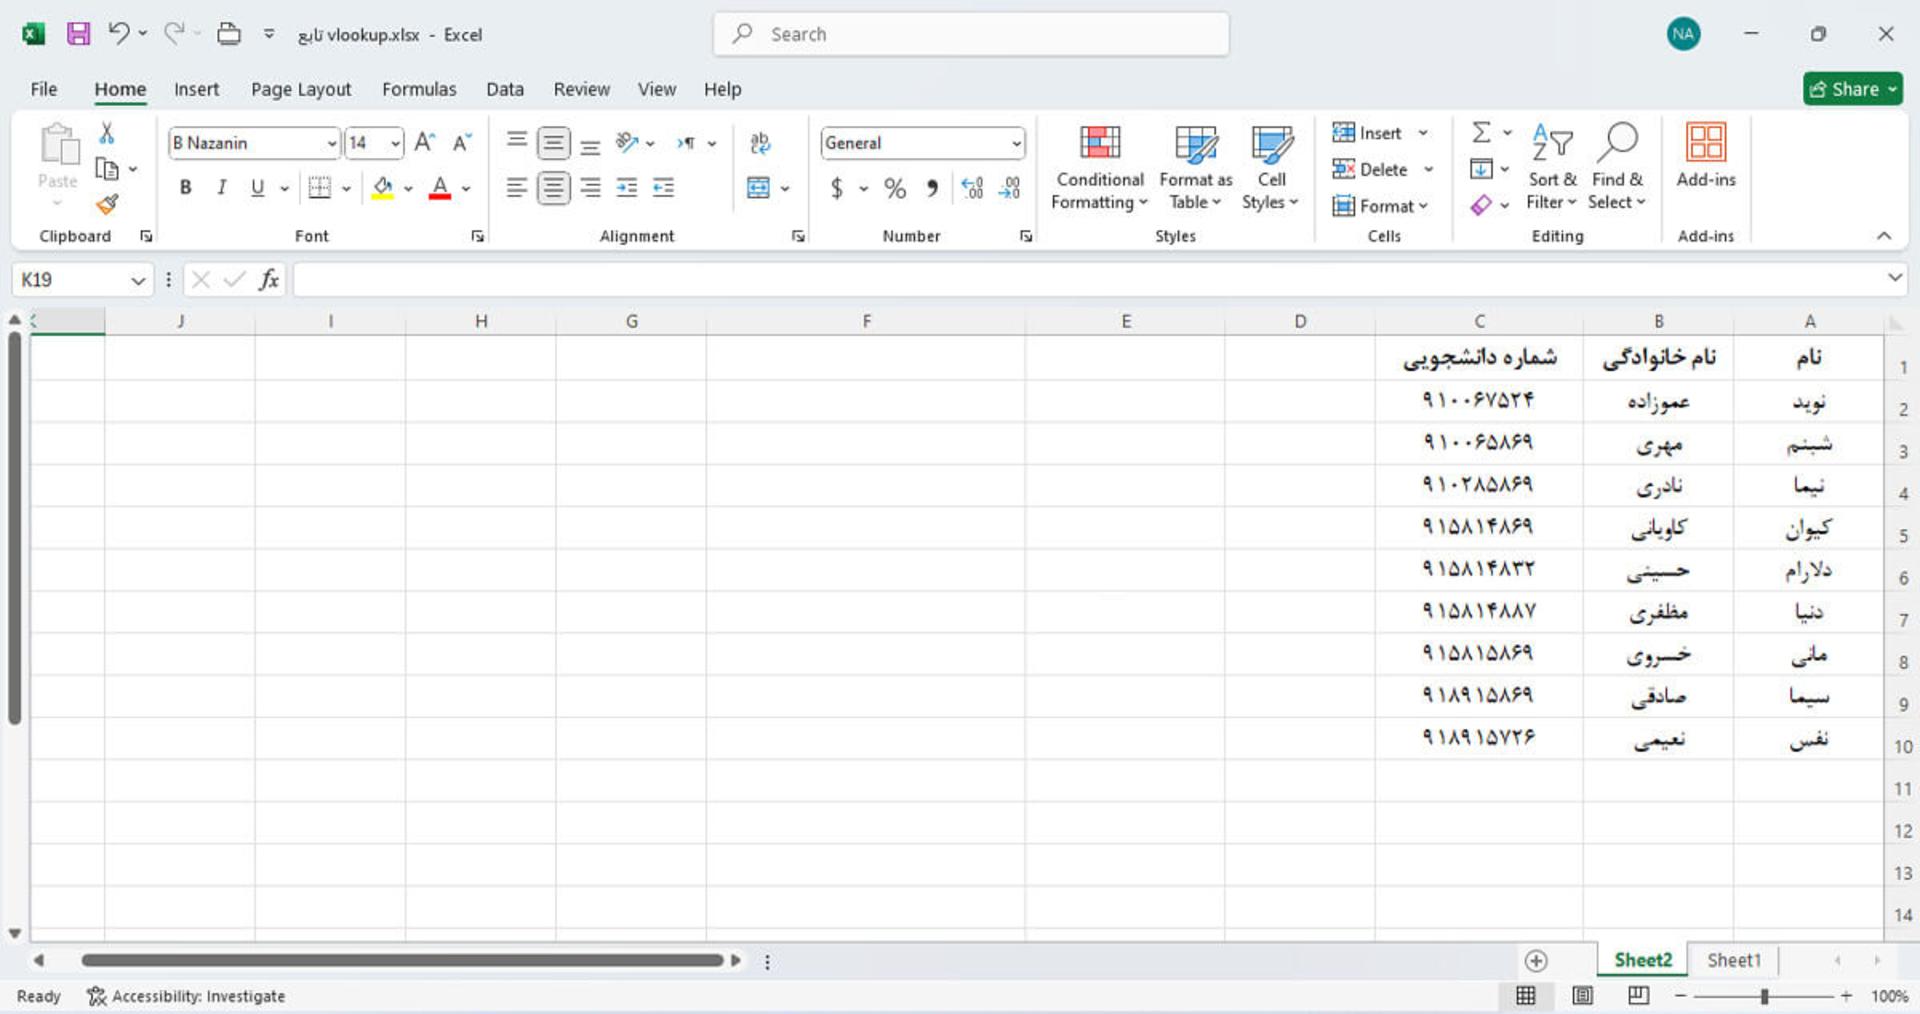Click Decrease Decimal icon
Screen dimensions: 1920x1014
[x=1010, y=188]
